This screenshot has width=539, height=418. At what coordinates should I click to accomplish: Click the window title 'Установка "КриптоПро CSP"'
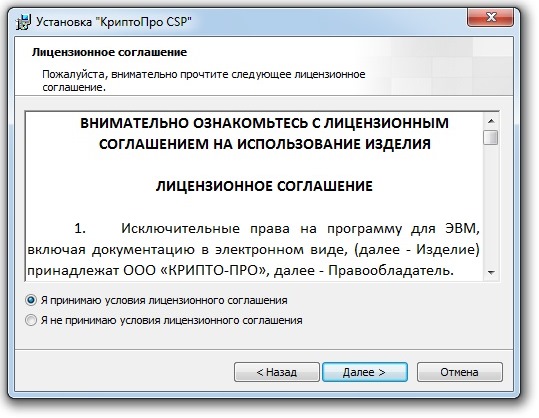point(114,22)
